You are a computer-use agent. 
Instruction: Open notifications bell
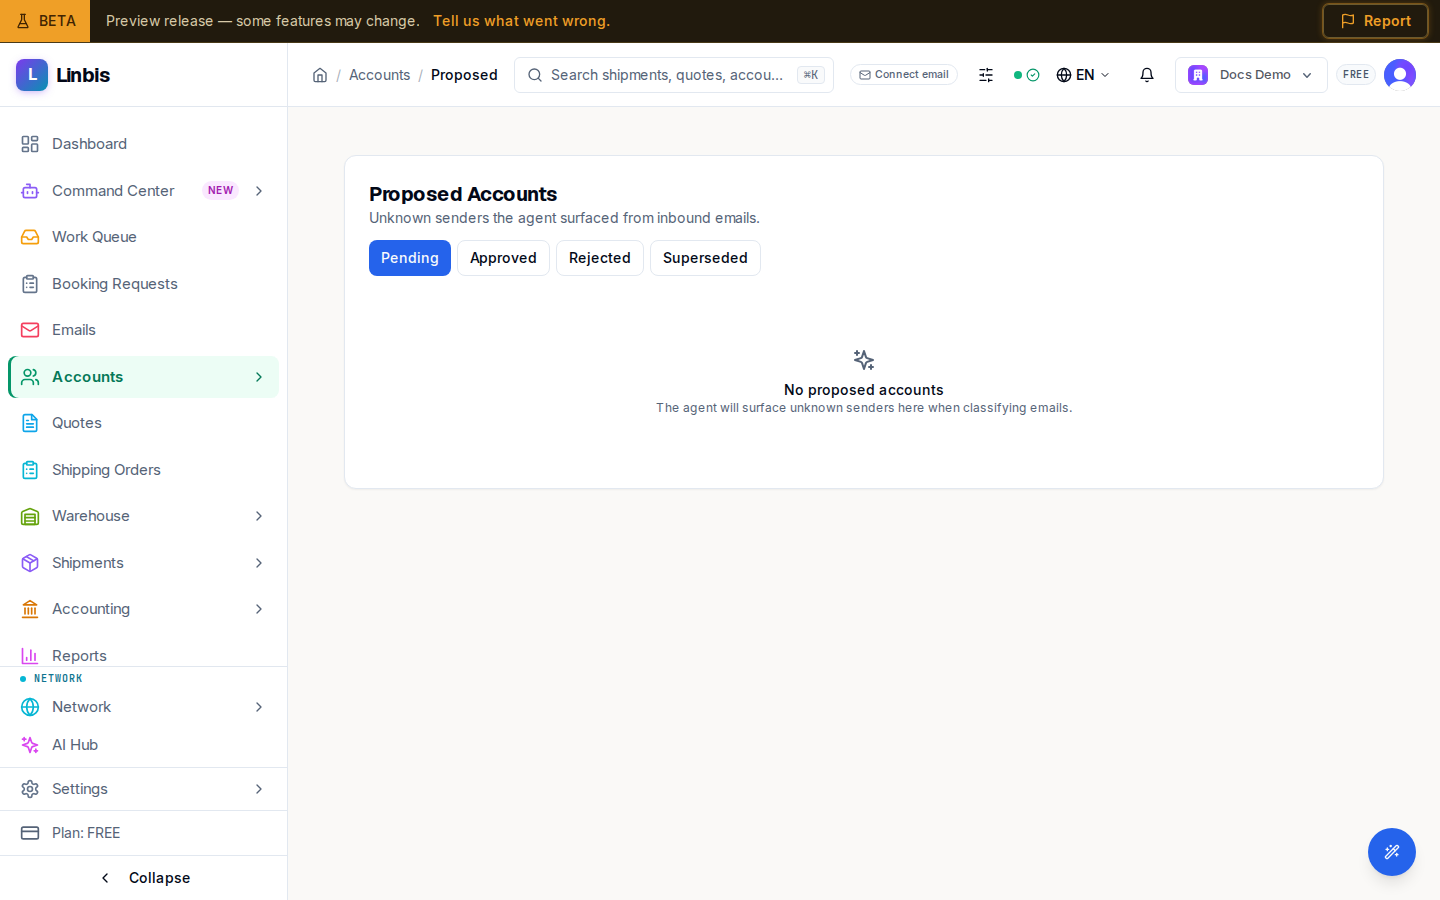coord(1147,75)
